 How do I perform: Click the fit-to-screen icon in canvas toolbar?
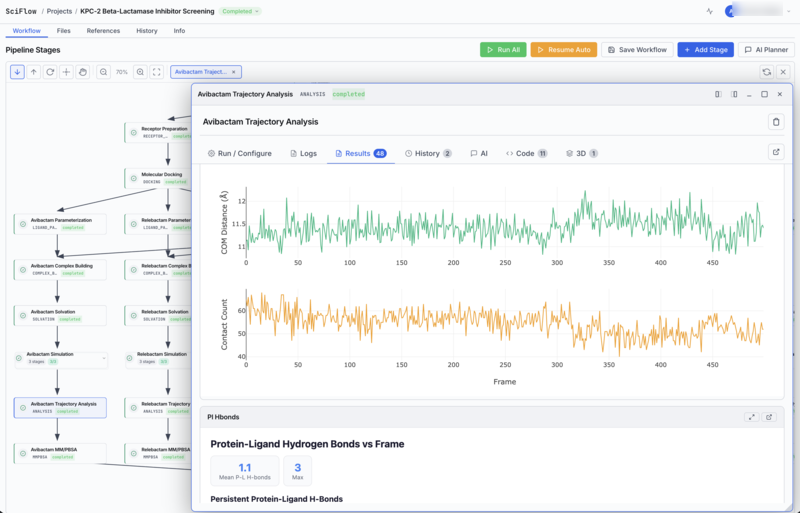157,72
